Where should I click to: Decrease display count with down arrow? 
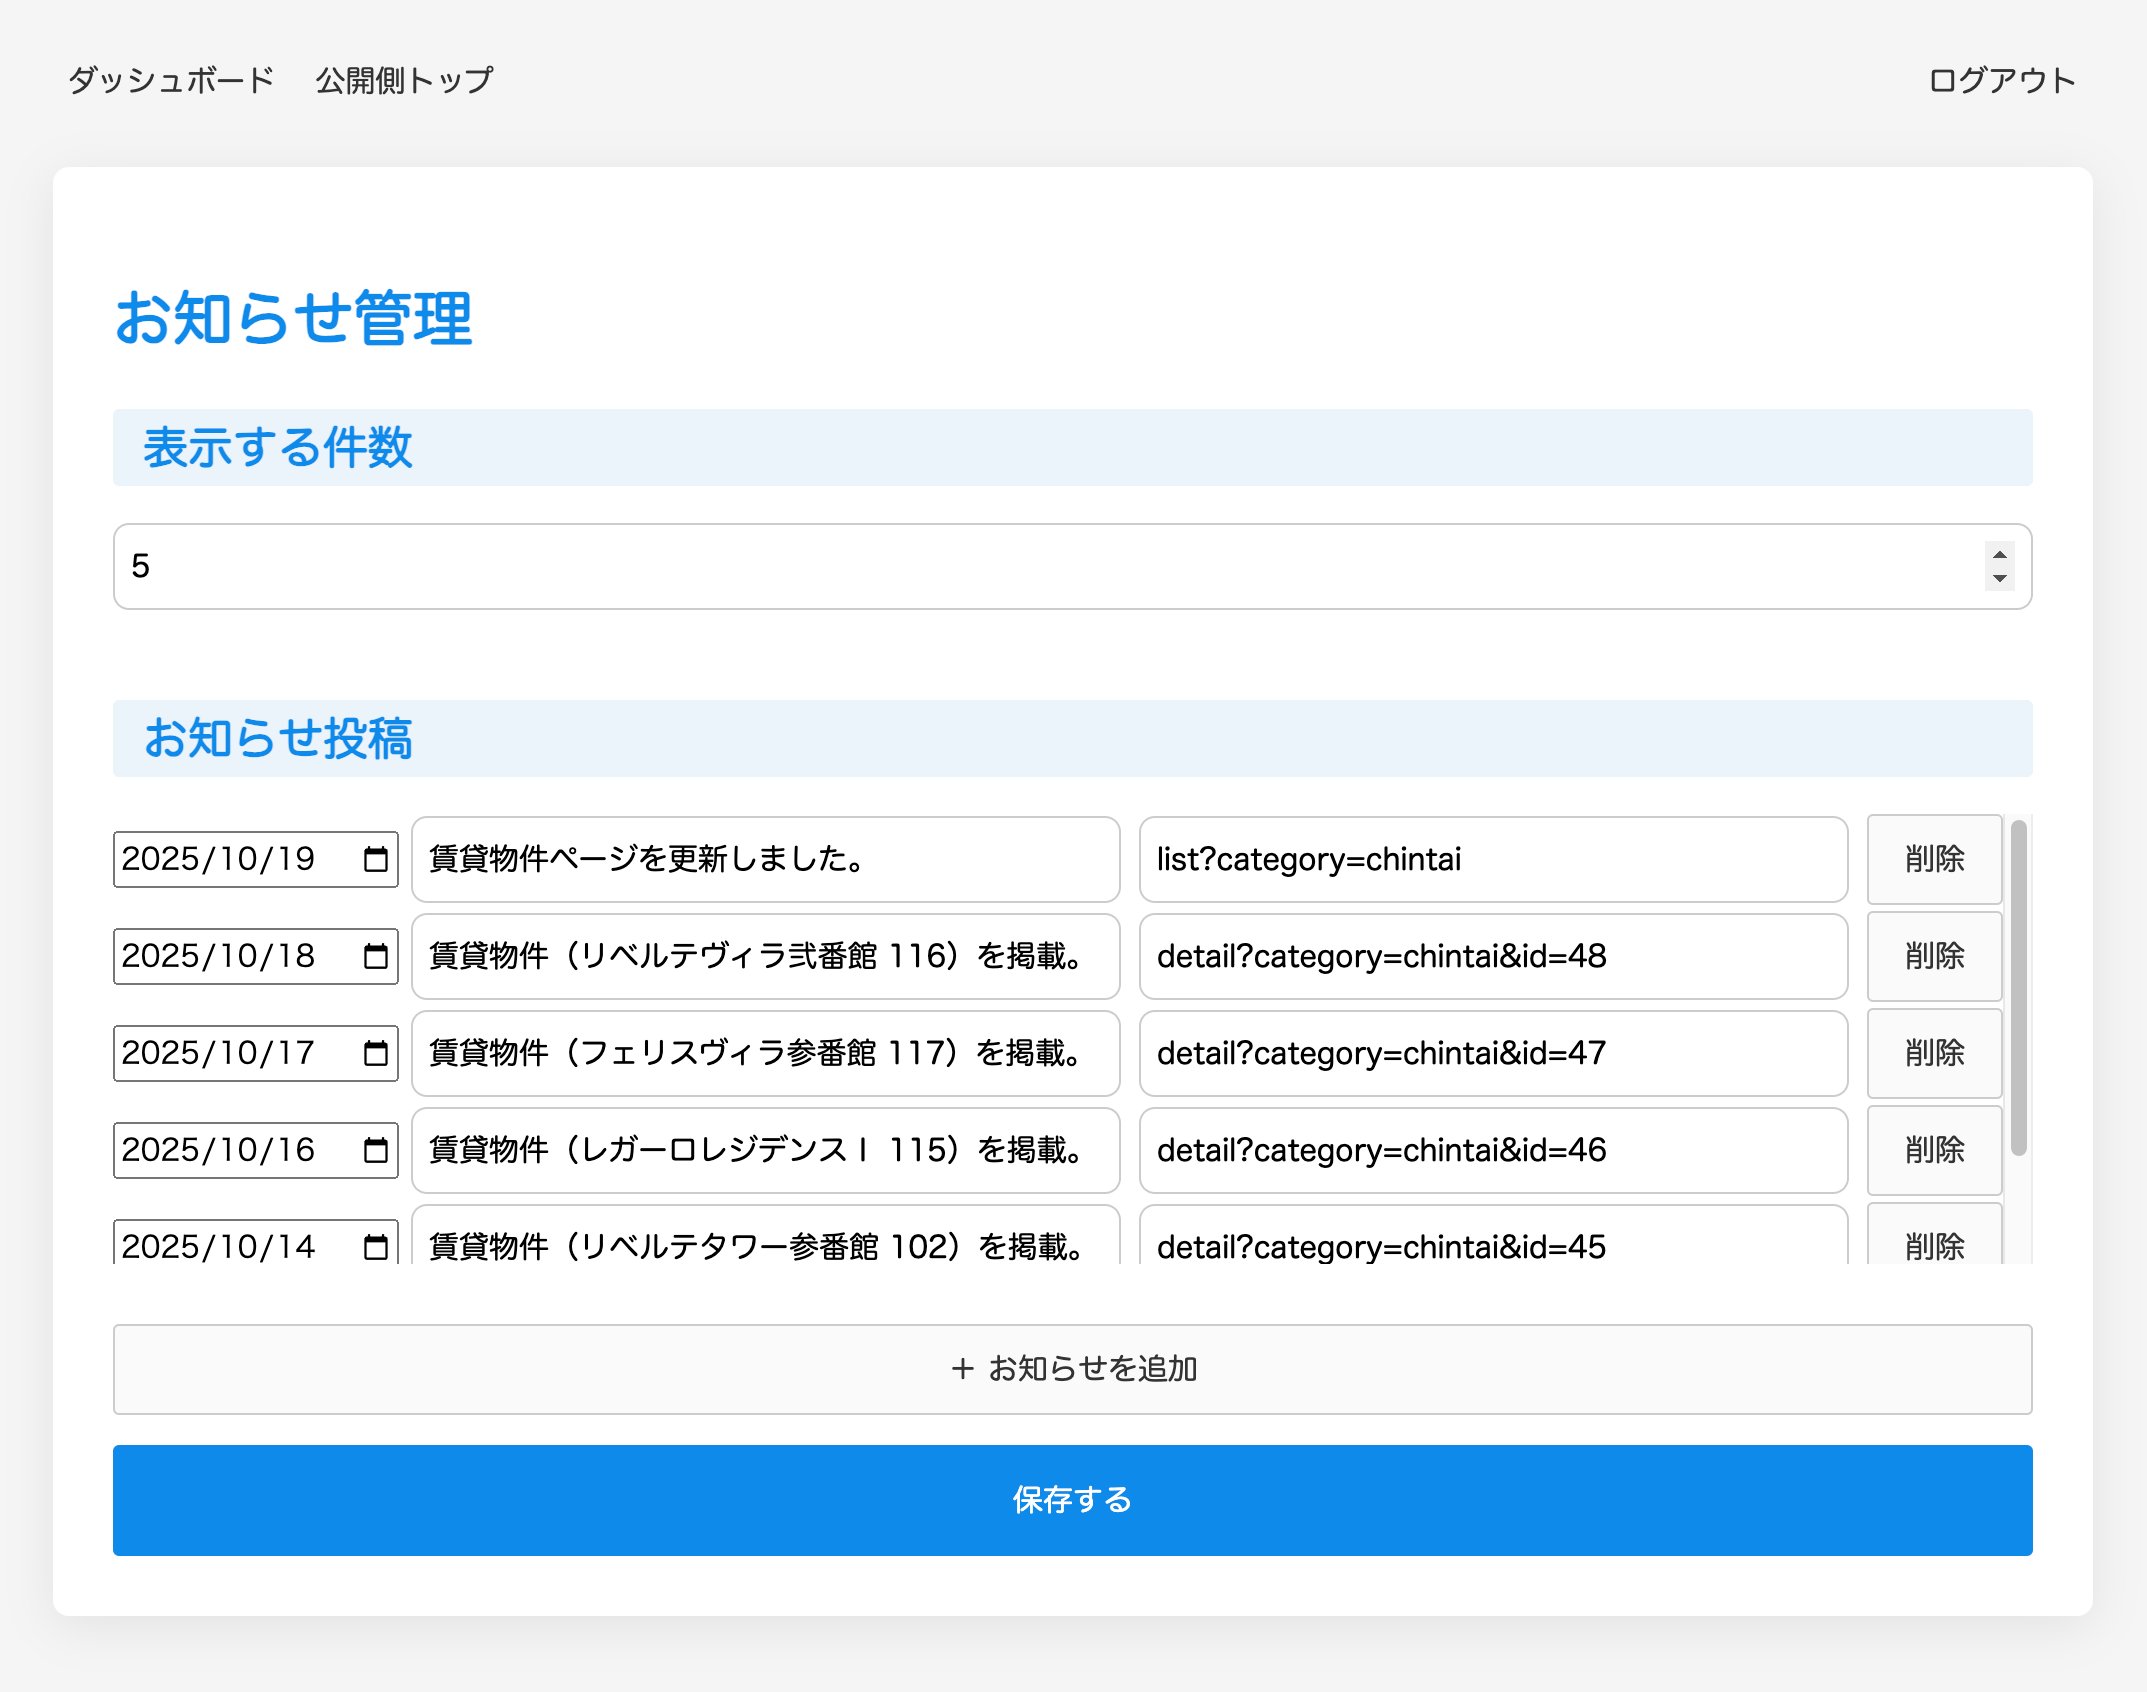click(x=1999, y=579)
